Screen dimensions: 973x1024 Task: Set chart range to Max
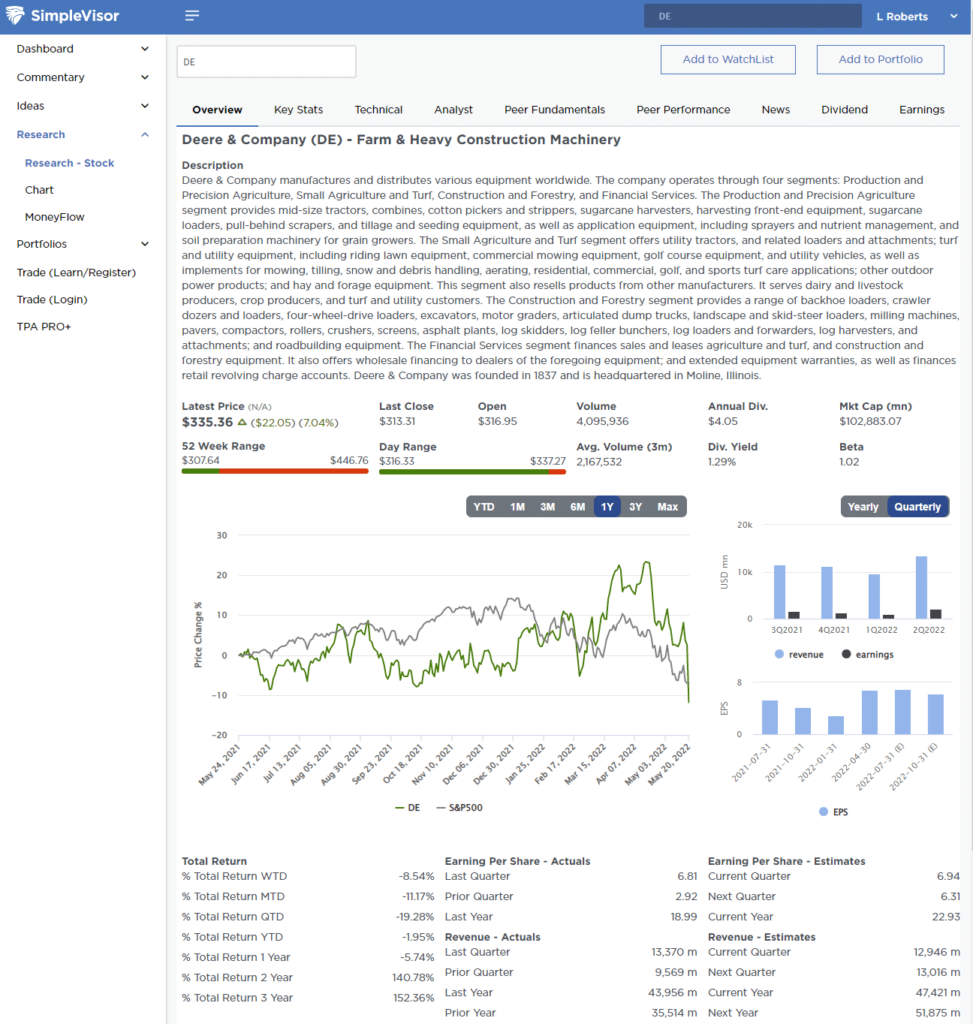pyautogui.click(x=668, y=507)
